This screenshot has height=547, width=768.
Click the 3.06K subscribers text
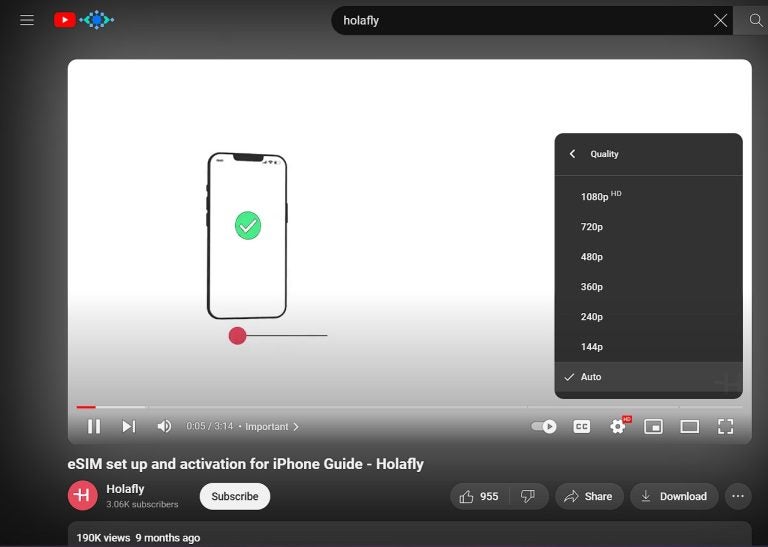[142, 504]
